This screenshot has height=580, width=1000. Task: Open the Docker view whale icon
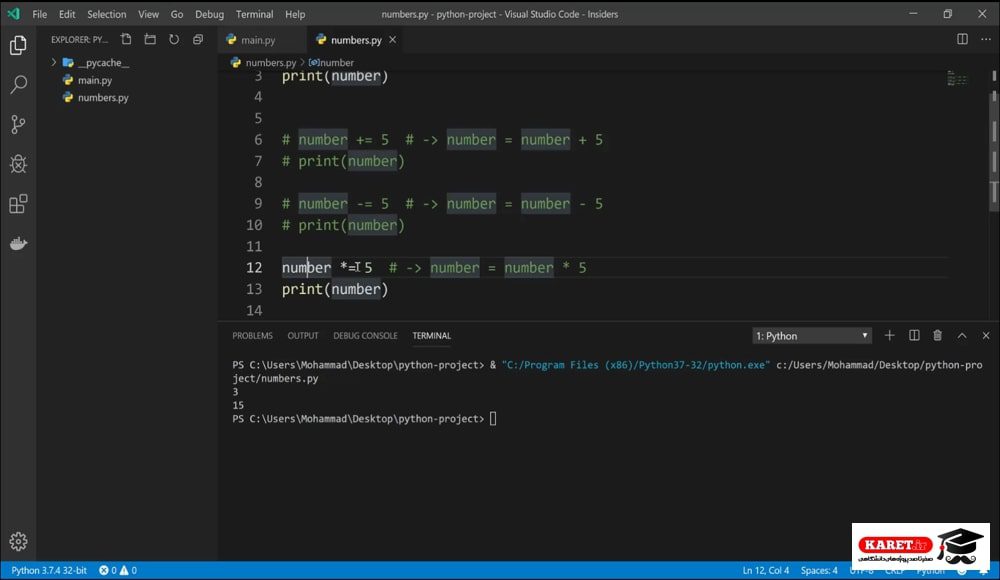pyautogui.click(x=18, y=244)
